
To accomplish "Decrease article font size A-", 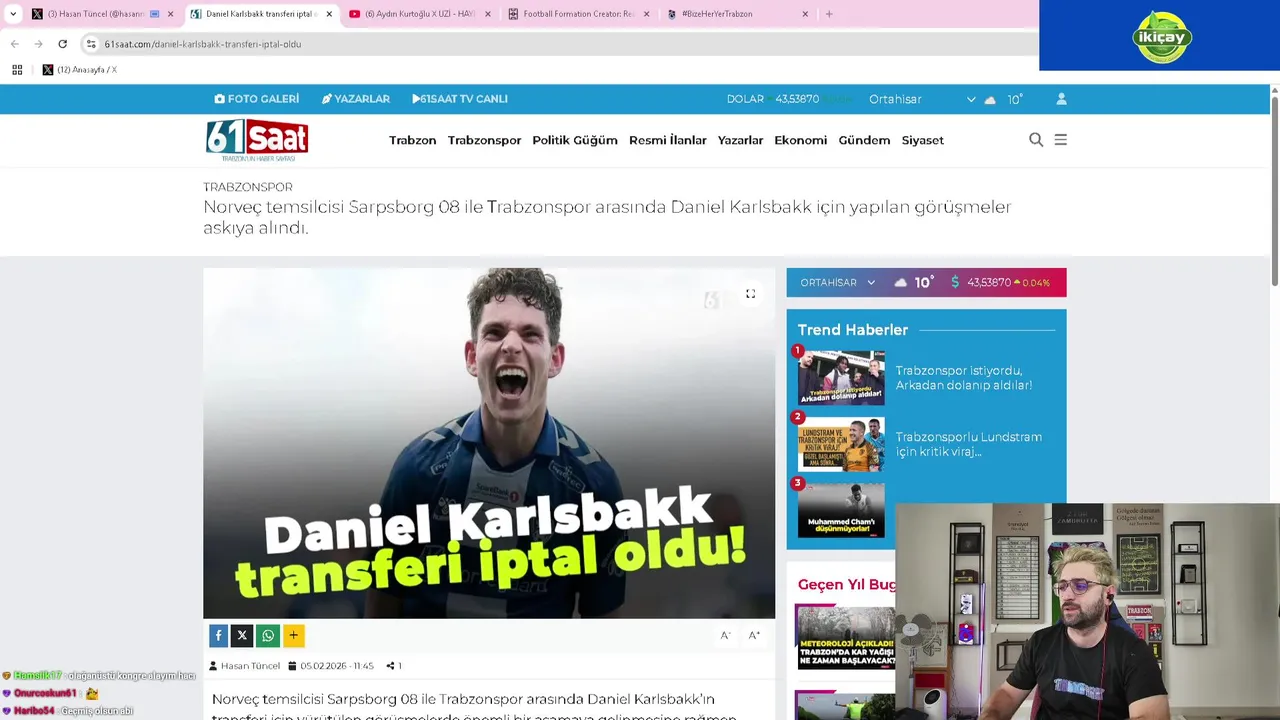I will (x=726, y=635).
